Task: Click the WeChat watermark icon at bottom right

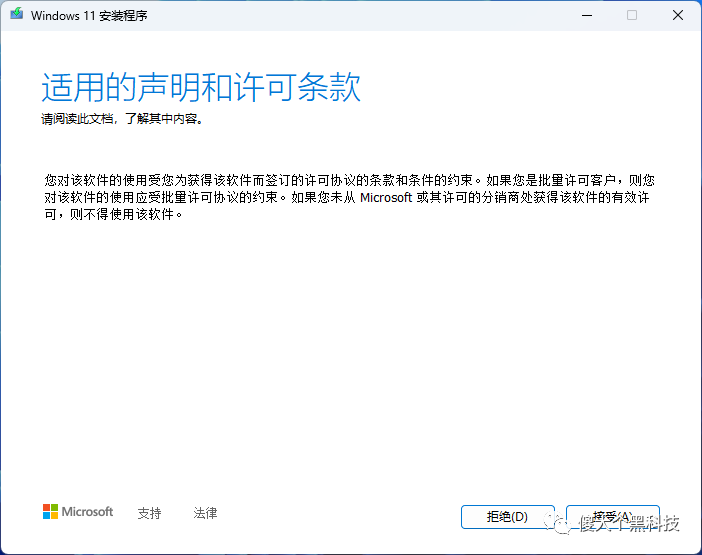Action: (x=554, y=523)
